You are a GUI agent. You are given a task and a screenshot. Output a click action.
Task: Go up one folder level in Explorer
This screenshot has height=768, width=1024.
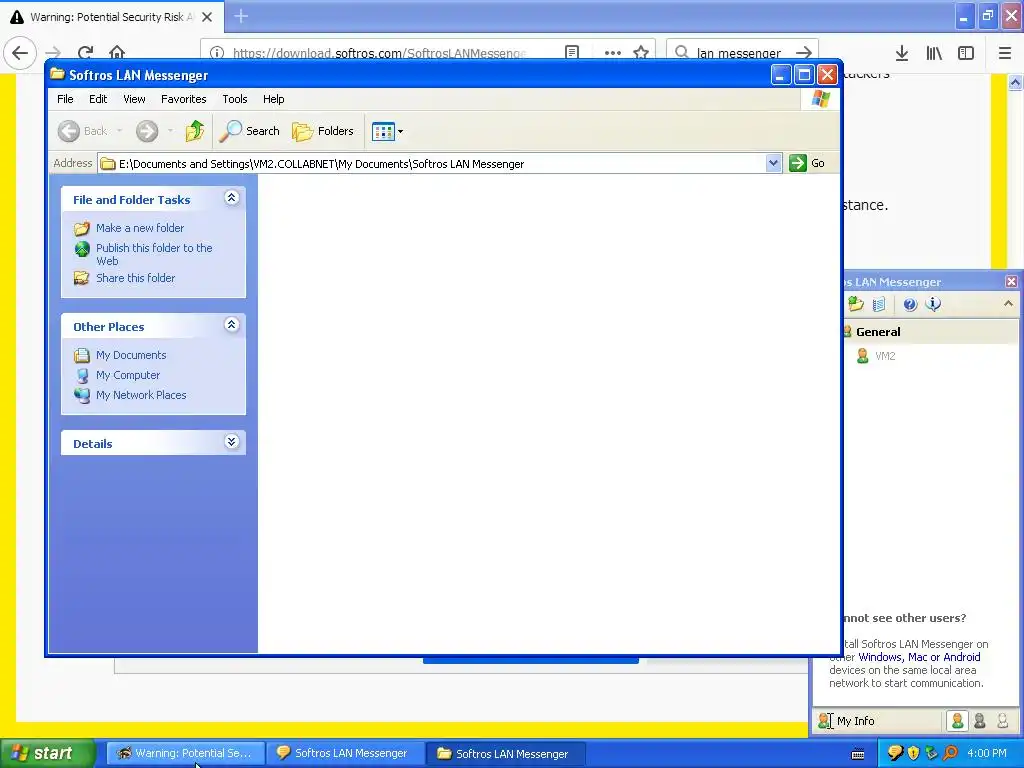click(194, 131)
